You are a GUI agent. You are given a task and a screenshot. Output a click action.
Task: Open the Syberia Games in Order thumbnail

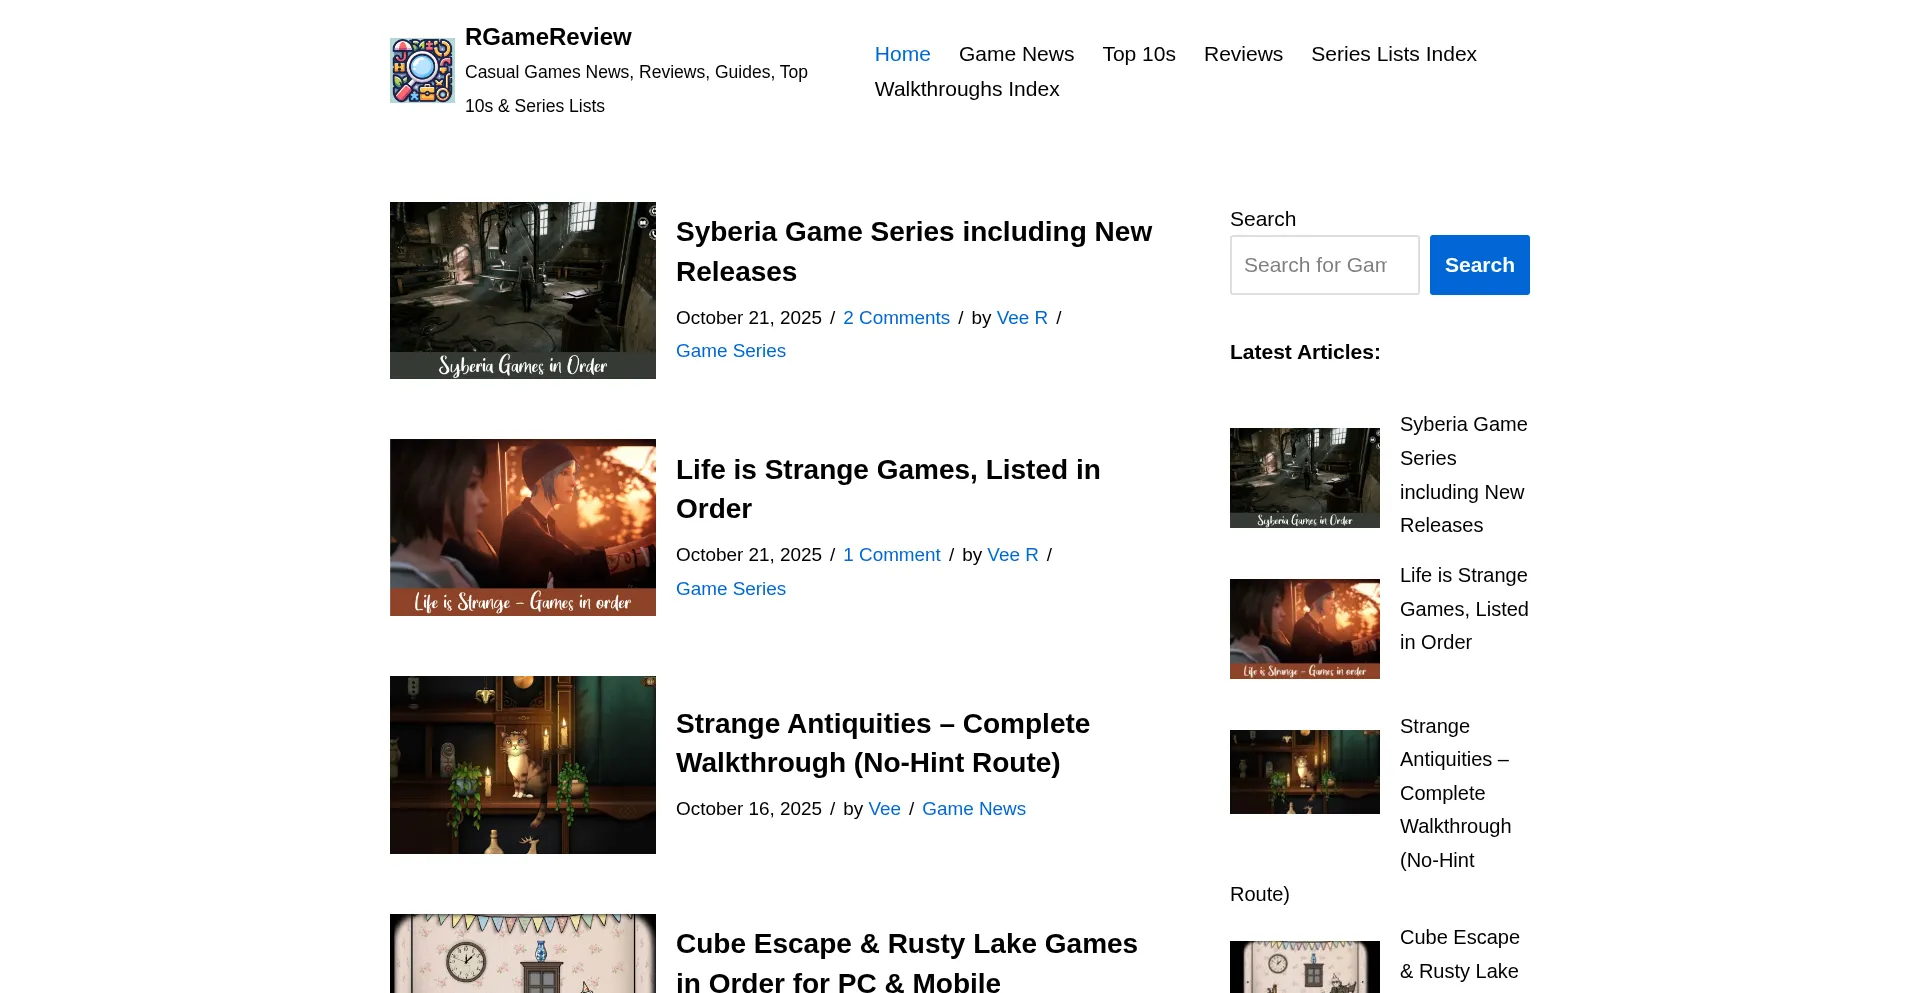pos(522,290)
